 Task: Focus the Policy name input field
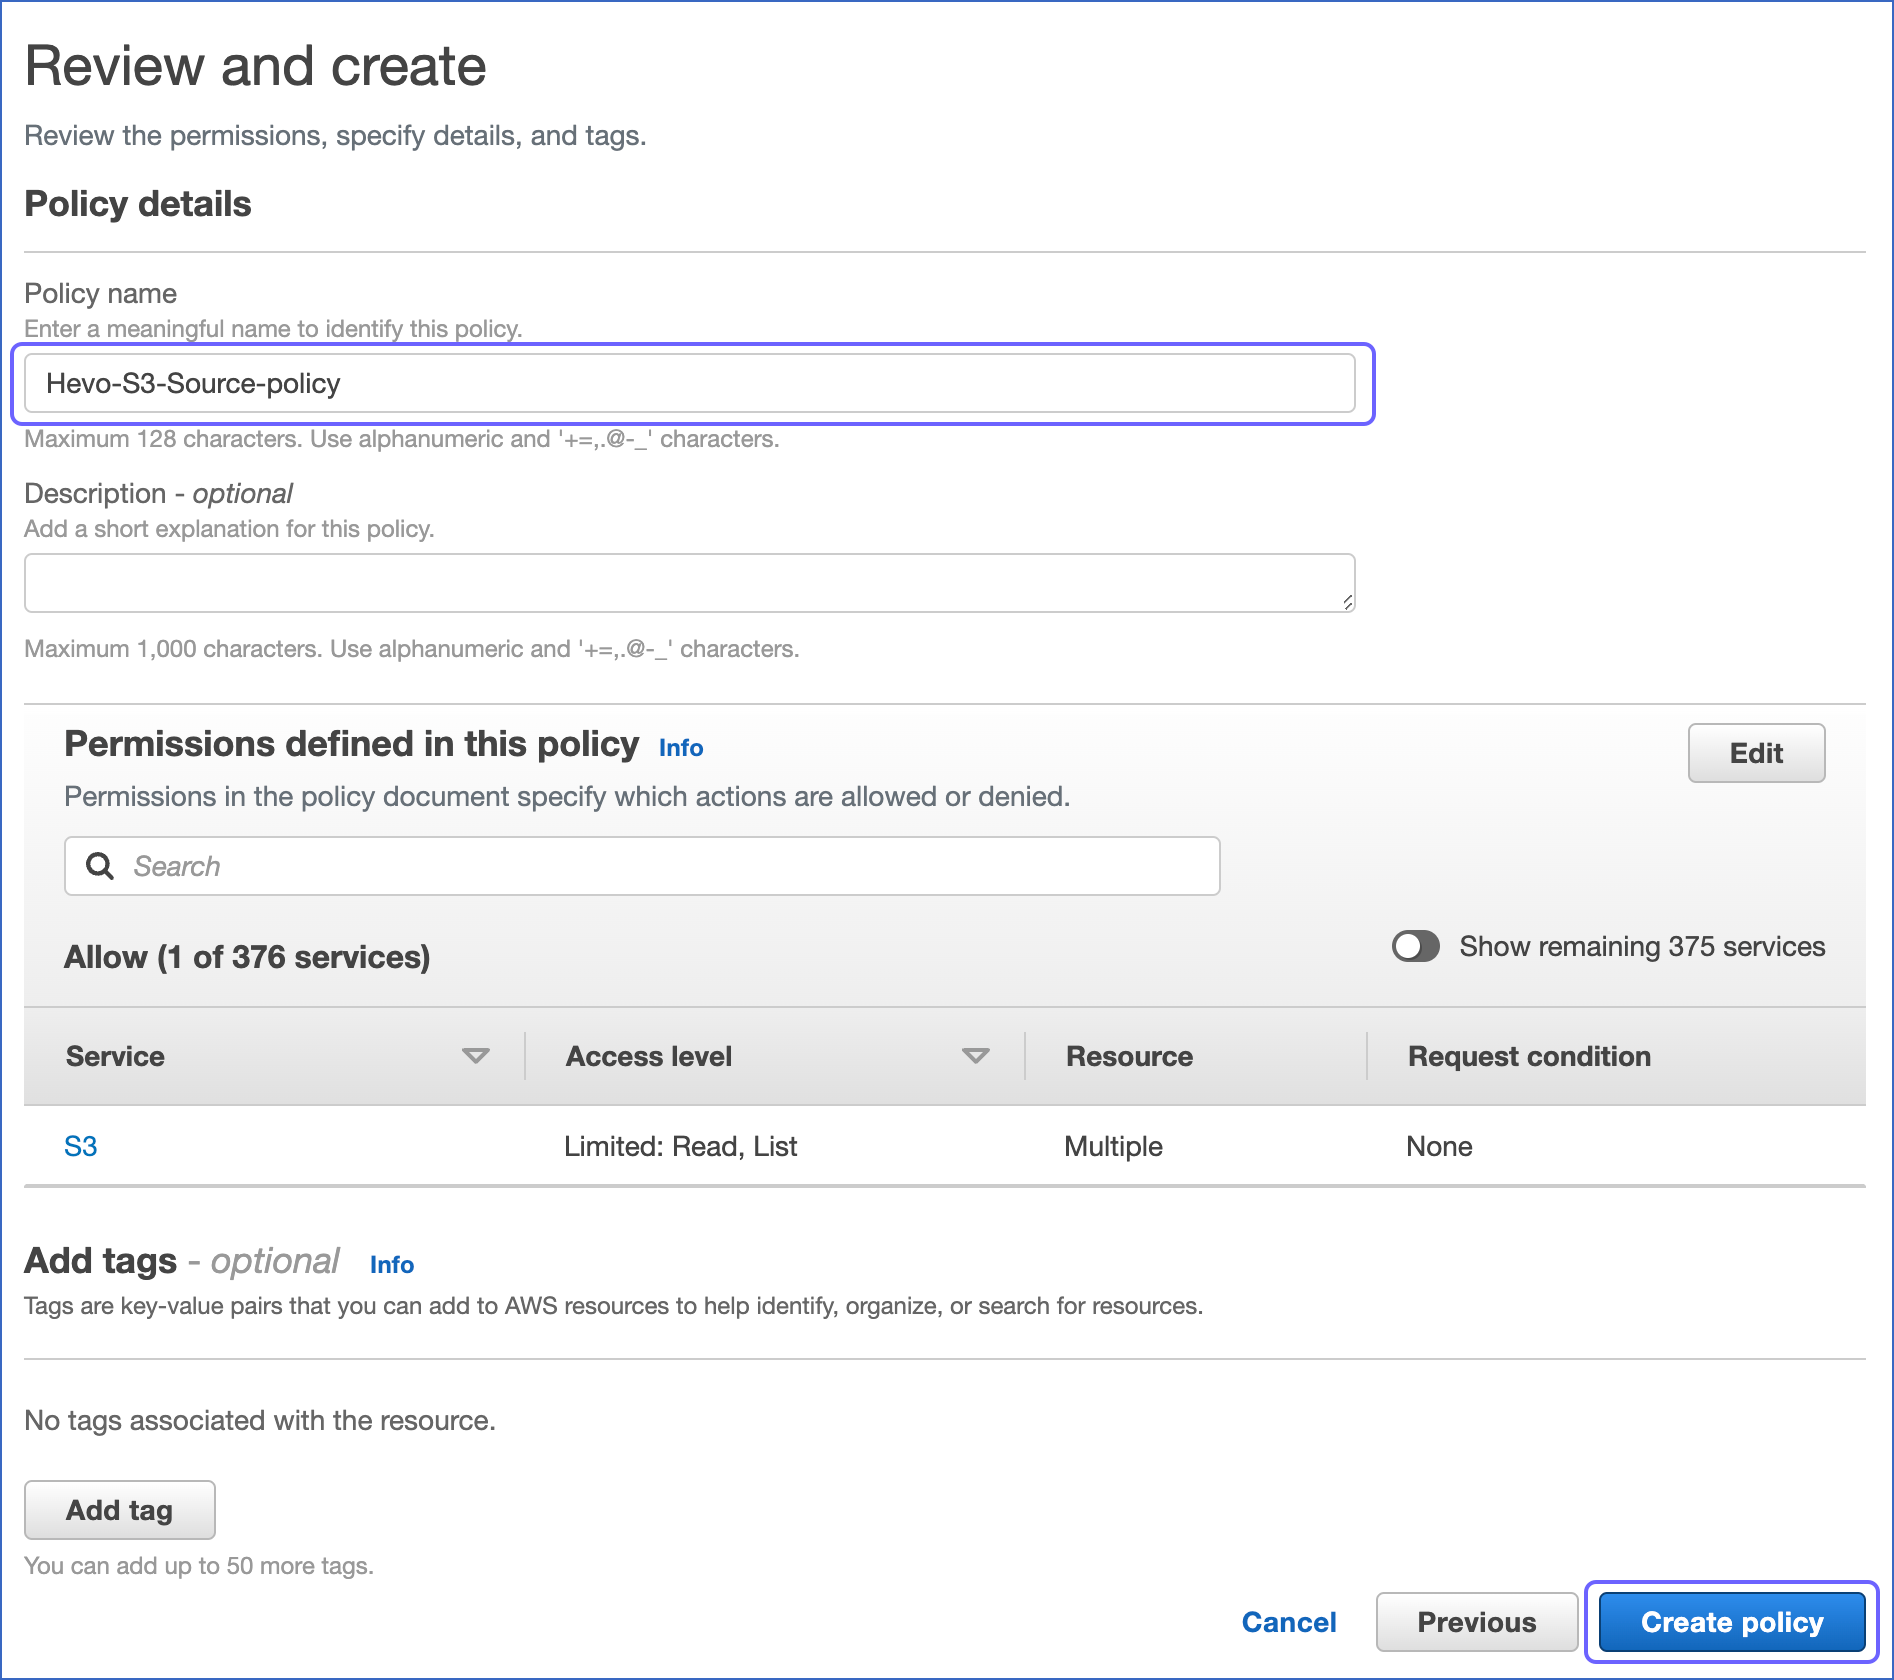pos(690,383)
